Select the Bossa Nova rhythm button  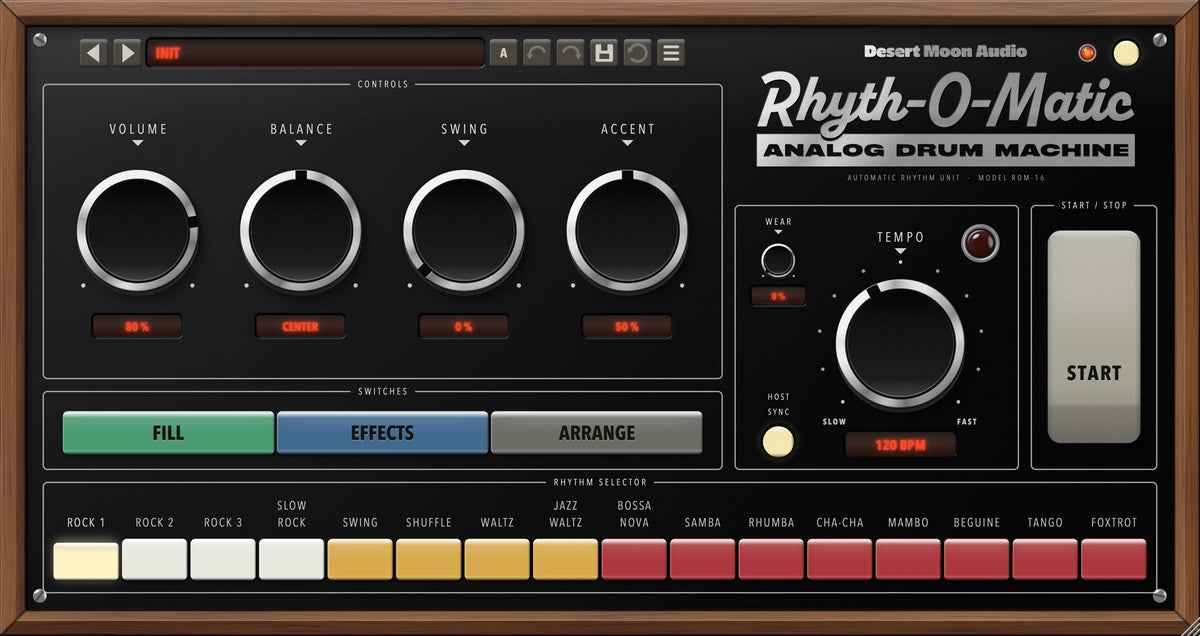pos(634,559)
